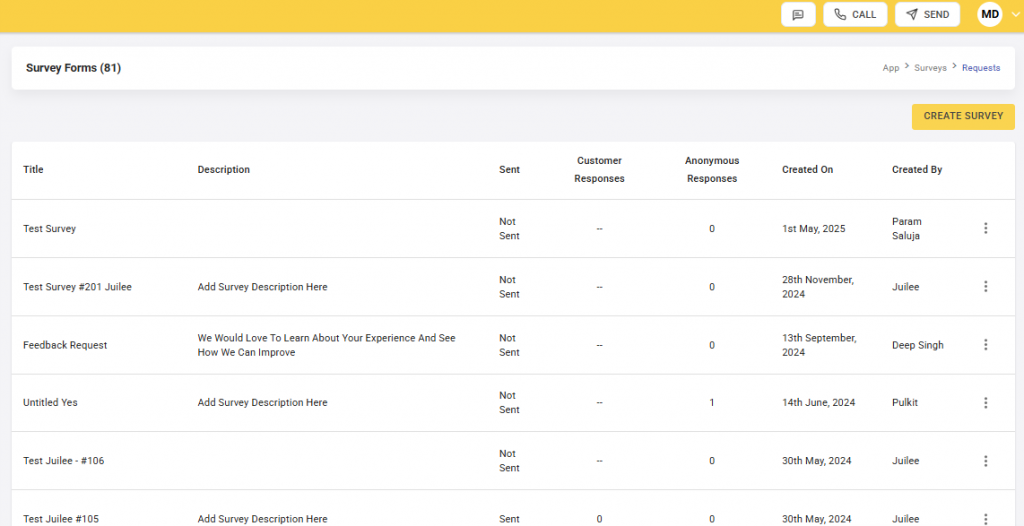This screenshot has width=1024, height=526.
Task: Open options menu for Test Survey row
Action: click(x=985, y=229)
